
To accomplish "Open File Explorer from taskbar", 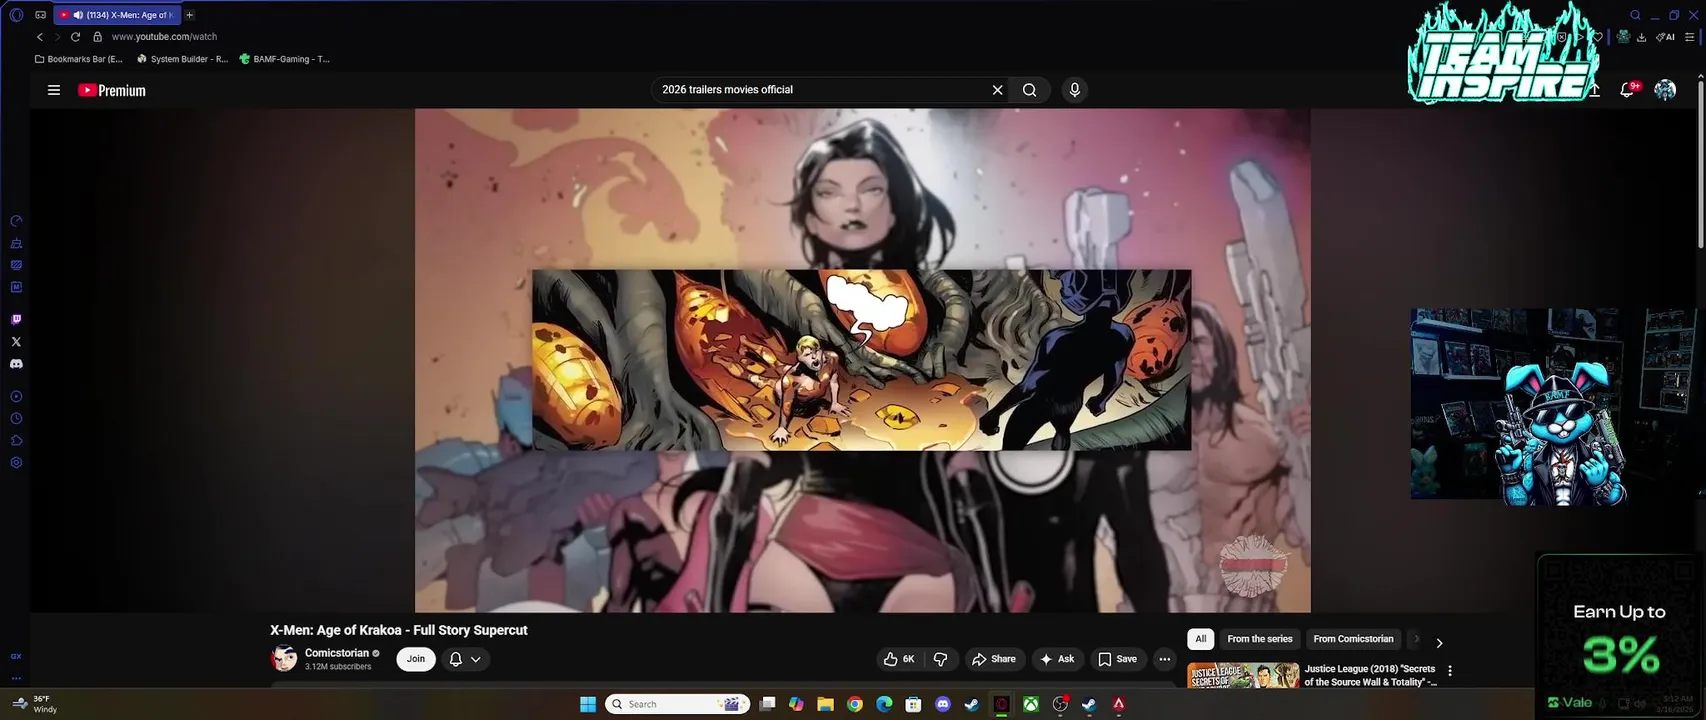I will pyautogui.click(x=825, y=704).
